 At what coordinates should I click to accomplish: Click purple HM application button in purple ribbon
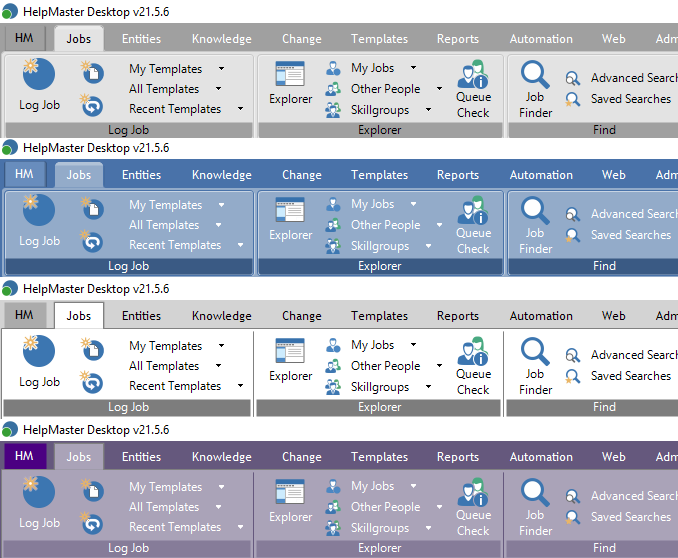point(24,456)
